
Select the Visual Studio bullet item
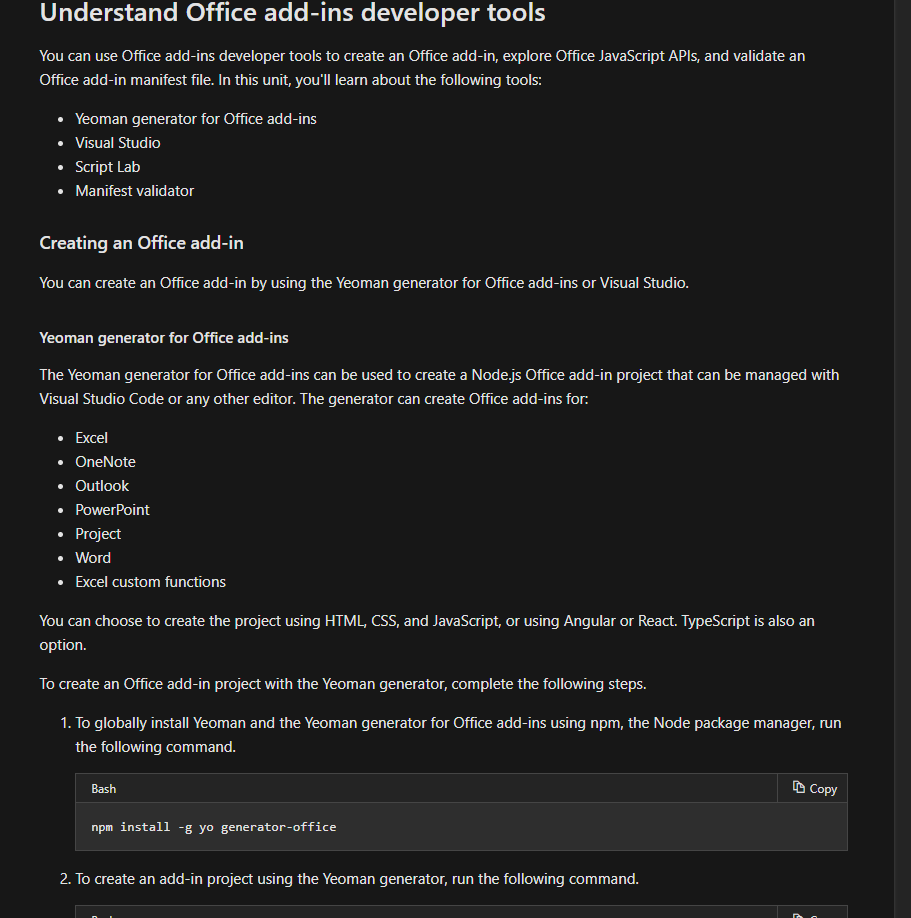coord(117,142)
